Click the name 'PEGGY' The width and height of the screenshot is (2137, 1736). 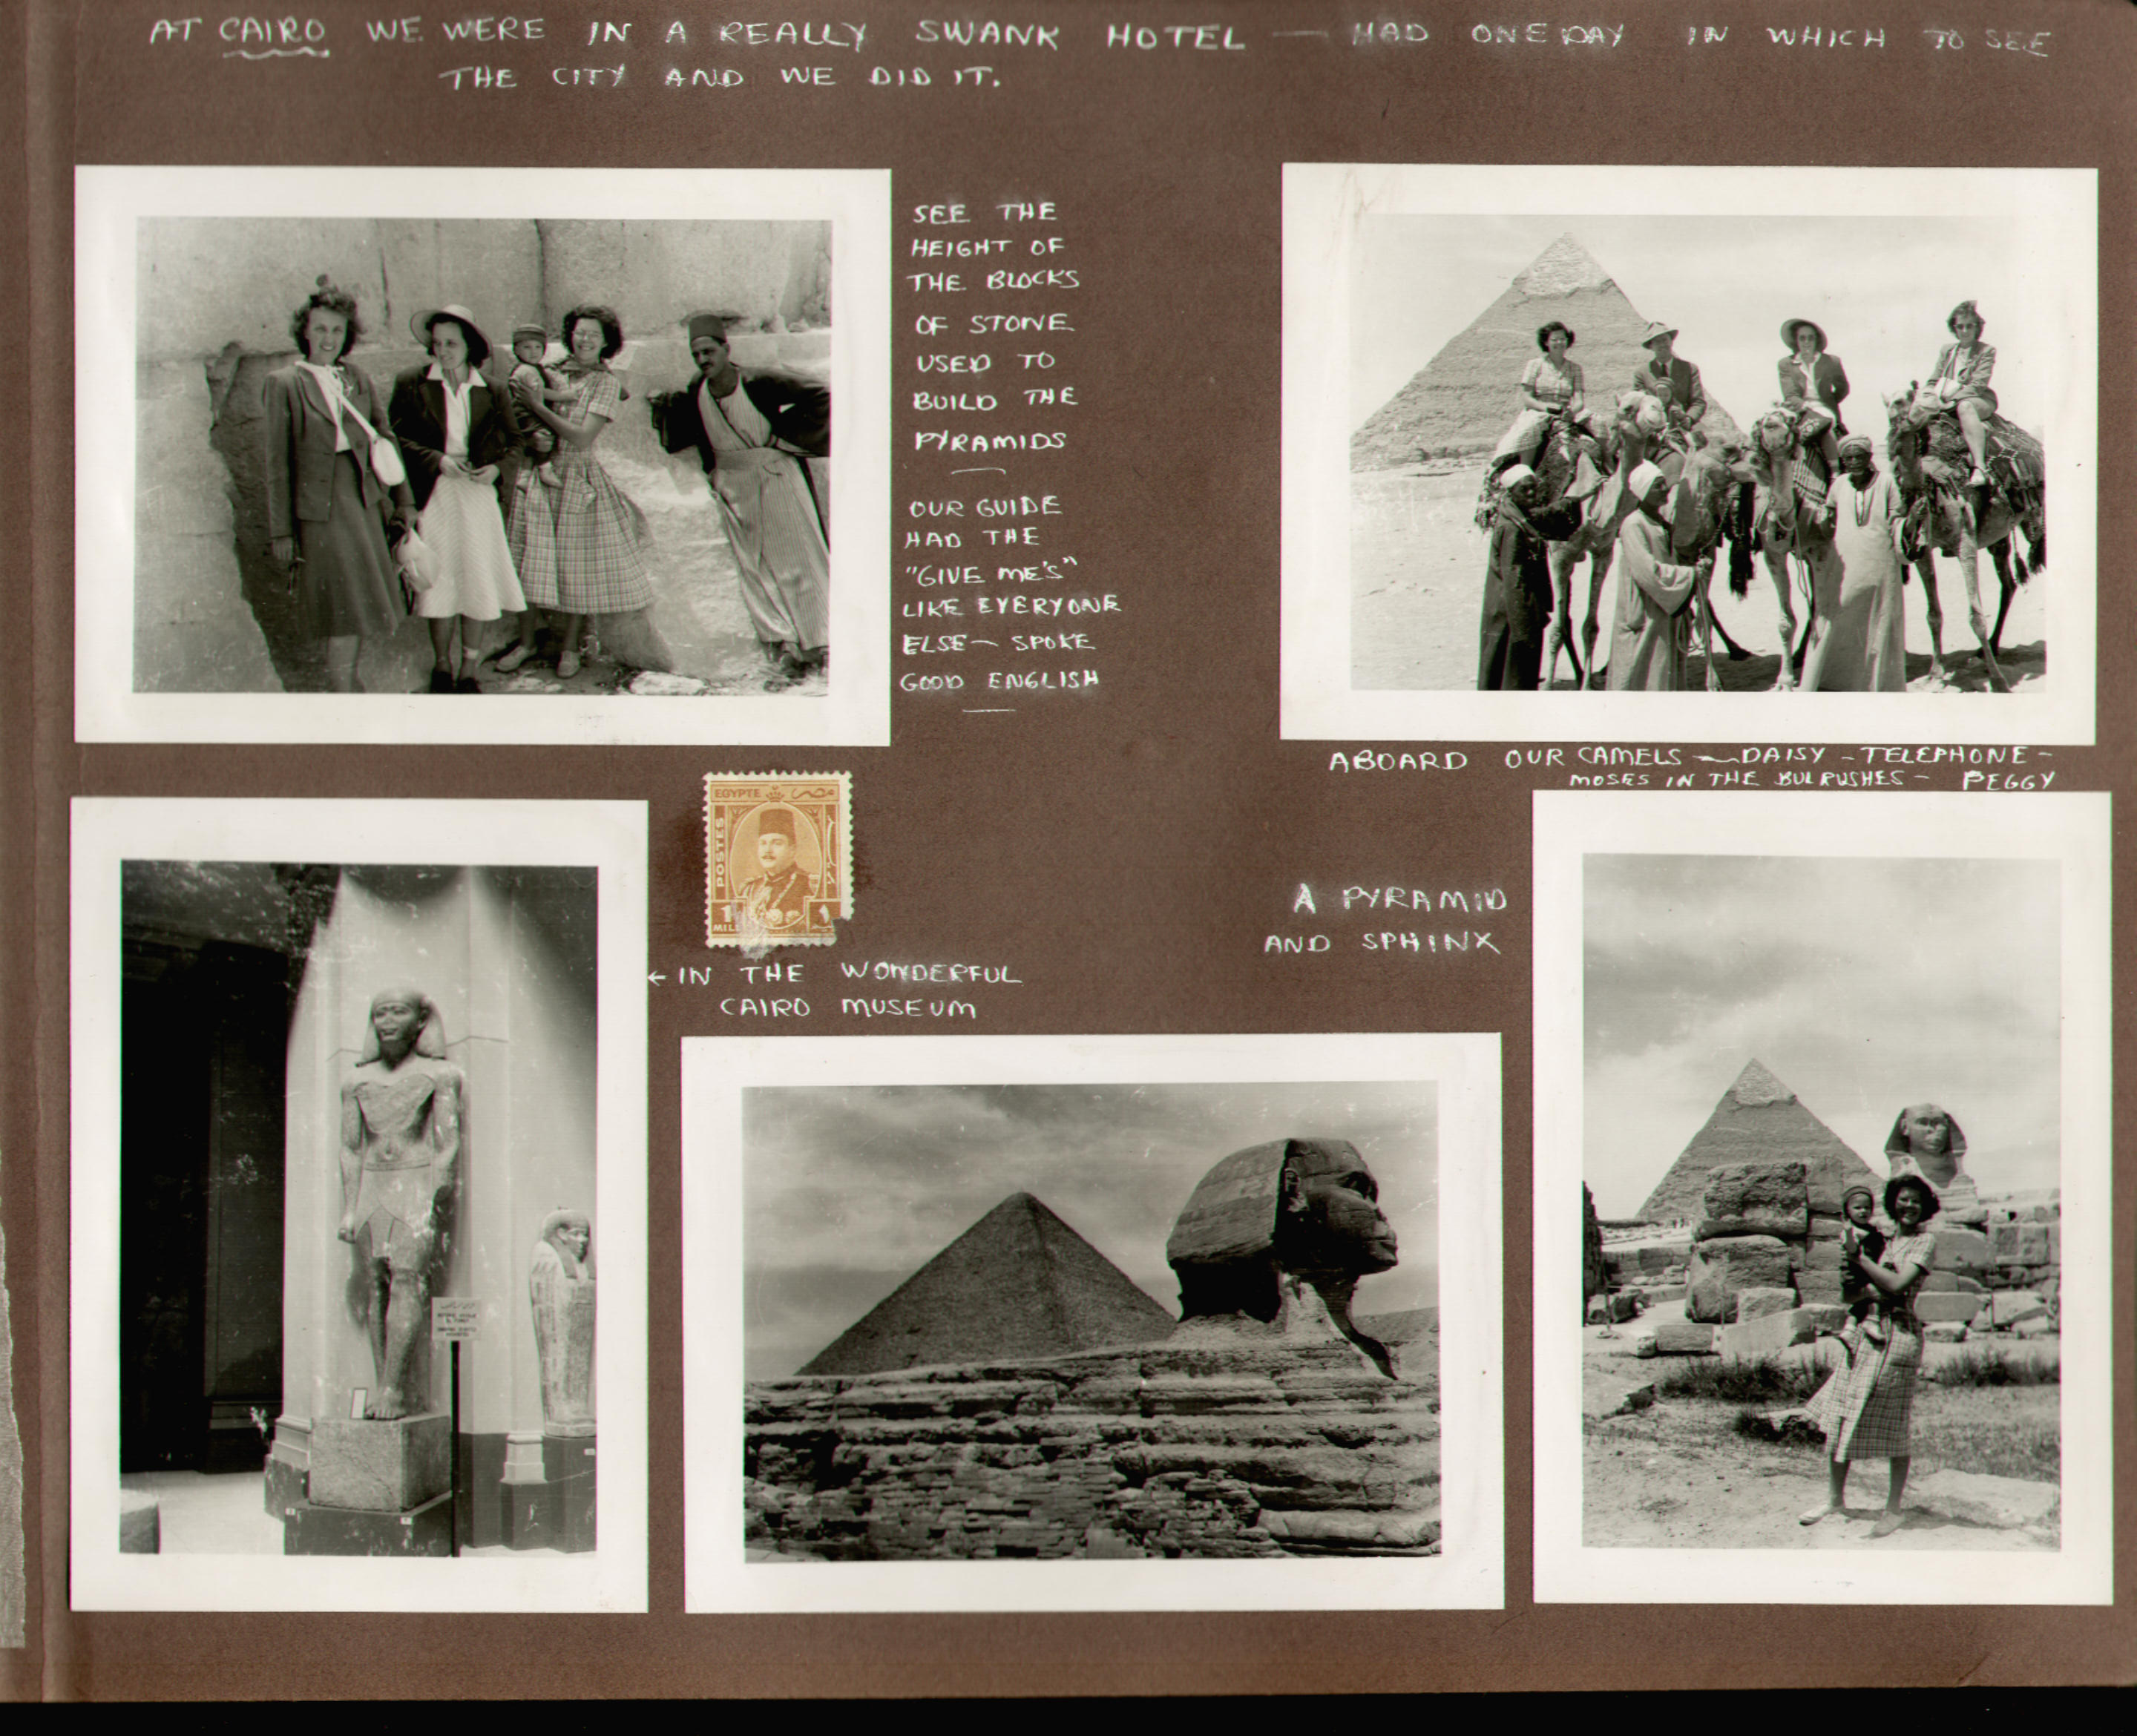(2010, 781)
